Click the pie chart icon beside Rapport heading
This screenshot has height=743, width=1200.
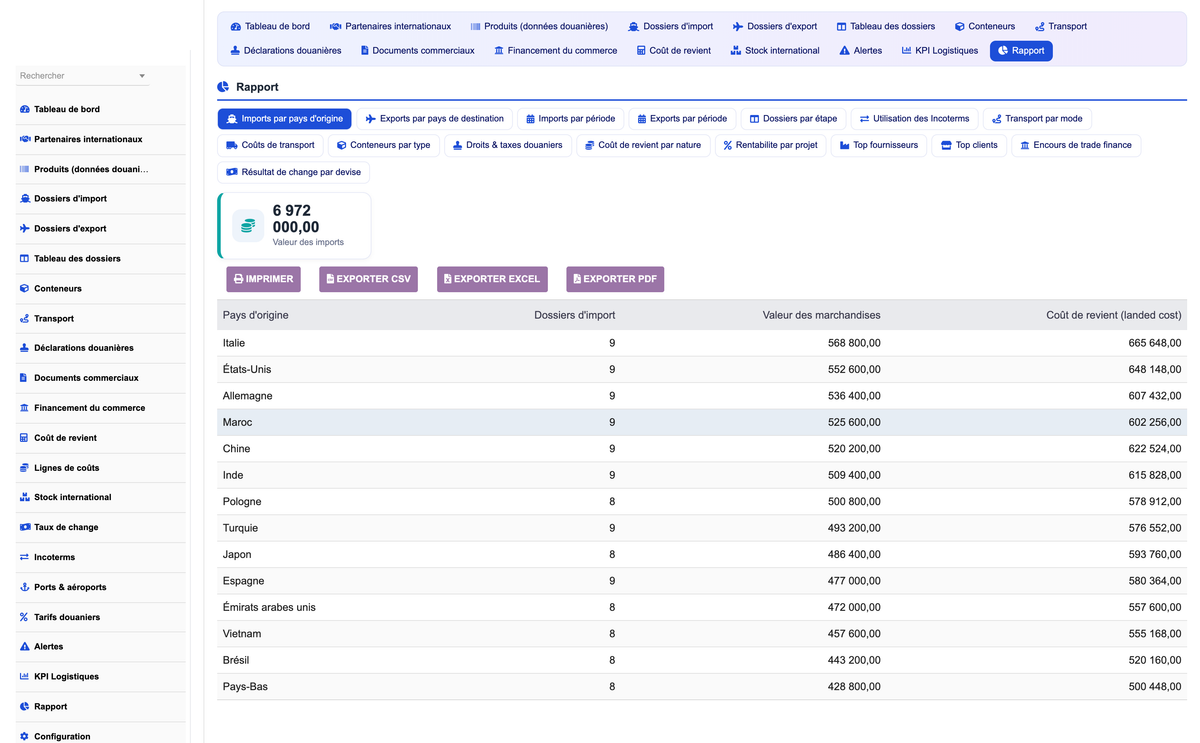tap(223, 87)
